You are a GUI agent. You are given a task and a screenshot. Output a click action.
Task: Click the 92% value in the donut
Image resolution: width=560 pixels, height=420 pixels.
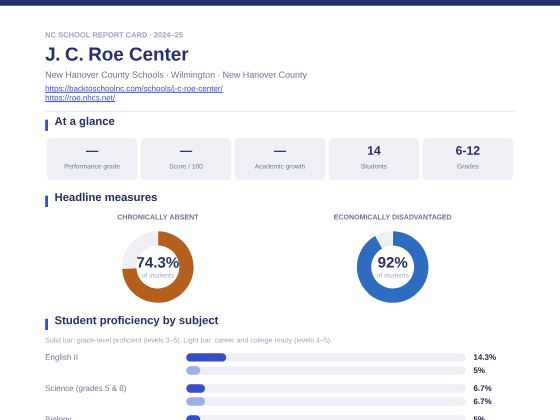coord(392,262)
